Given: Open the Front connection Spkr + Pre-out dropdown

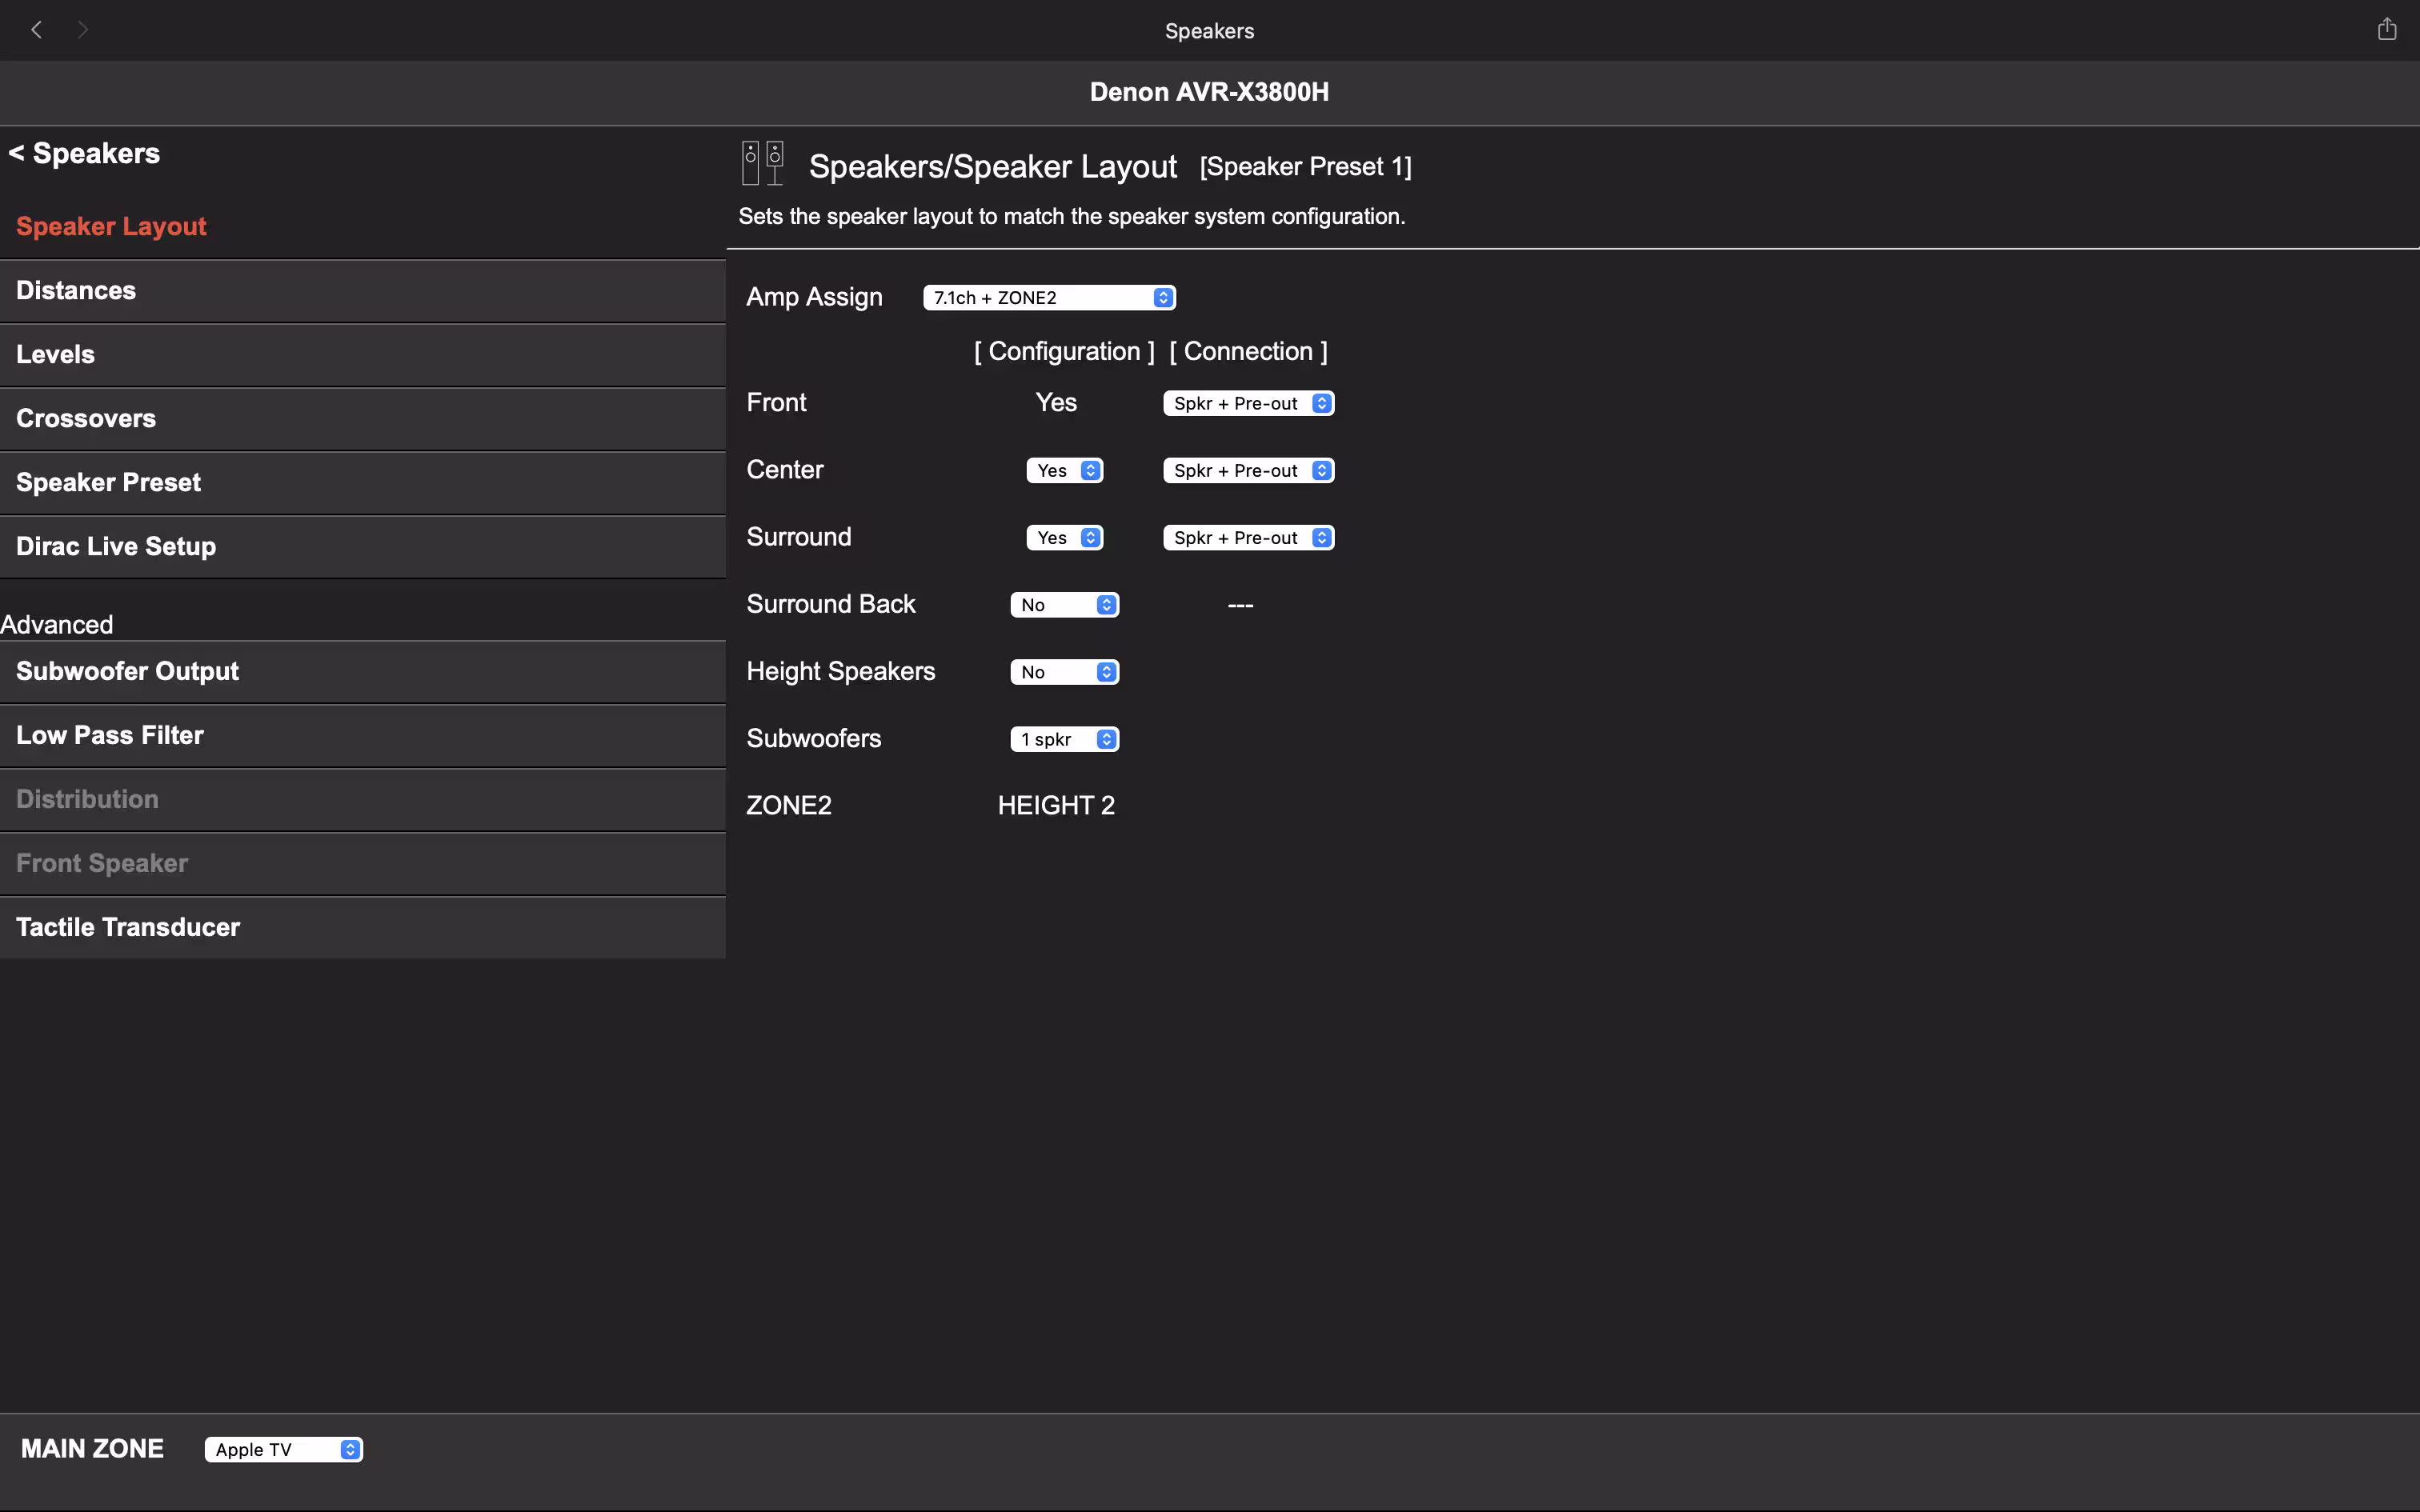Looking at the screenshot, I should tap(1247, 403).
